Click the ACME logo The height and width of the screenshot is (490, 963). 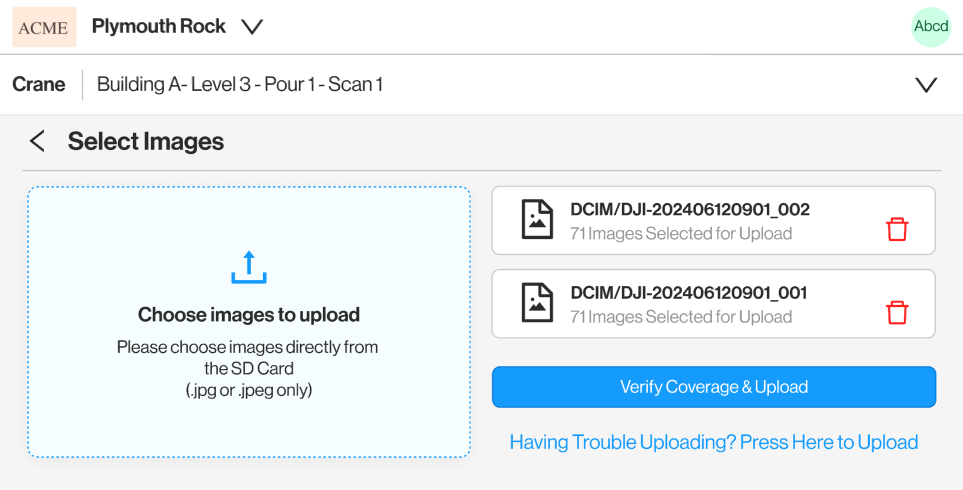click(43, 27)
